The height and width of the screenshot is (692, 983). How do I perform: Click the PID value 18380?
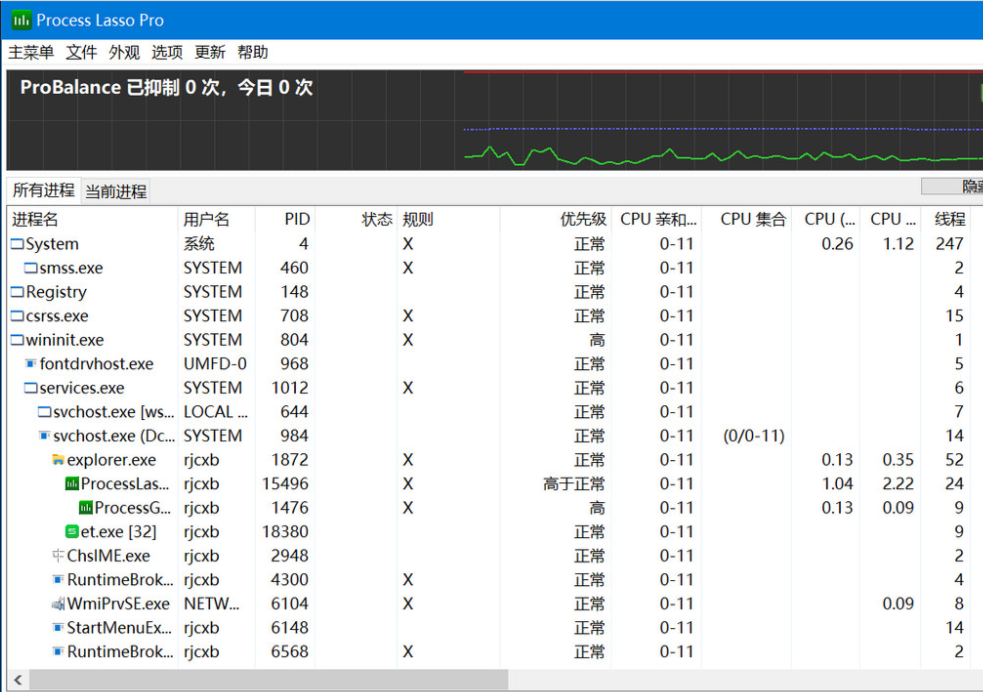pos(285,532)
